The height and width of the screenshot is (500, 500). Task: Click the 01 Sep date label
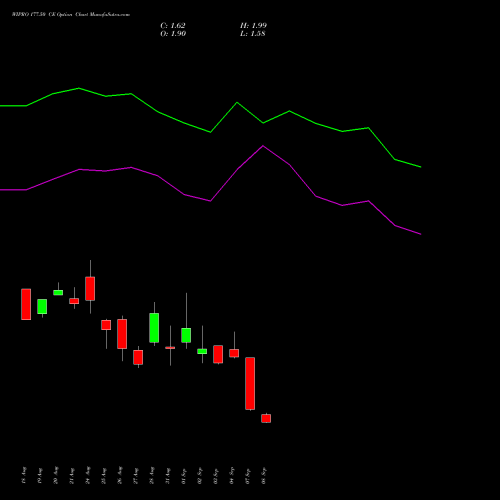click(x=184, y=476)
